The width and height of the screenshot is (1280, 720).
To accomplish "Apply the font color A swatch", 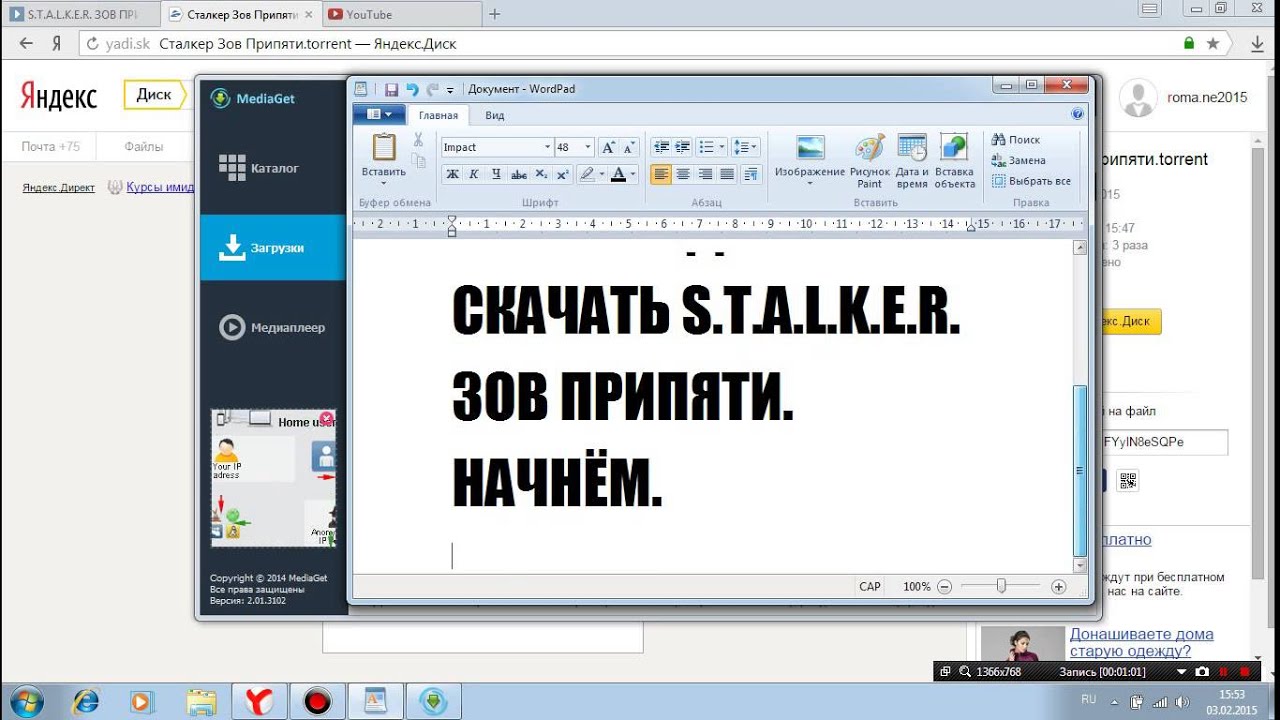I will (x=618, y=174).
